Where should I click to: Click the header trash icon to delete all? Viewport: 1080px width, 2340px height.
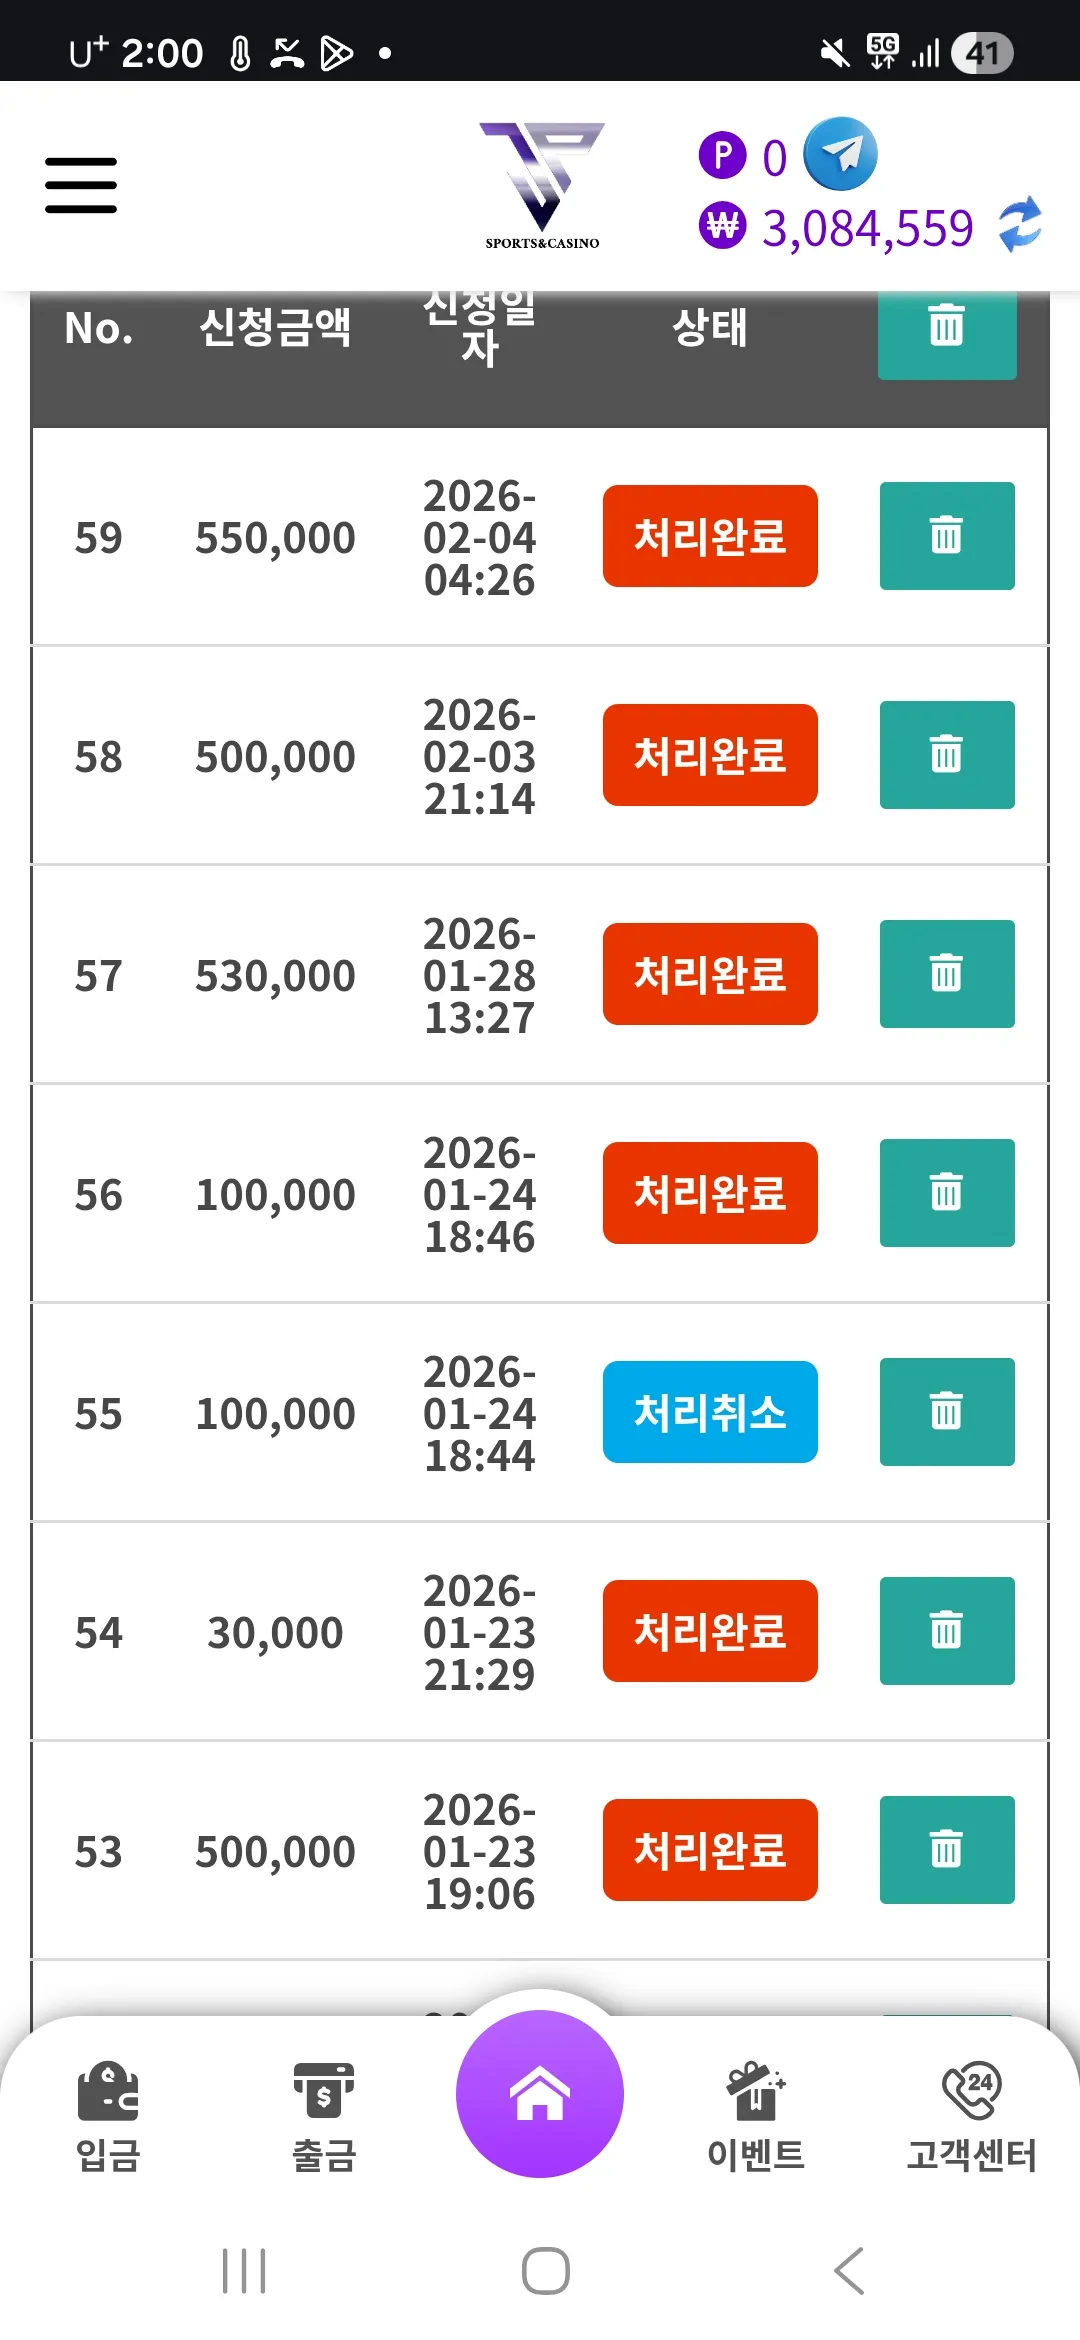(x=946, y=328)
